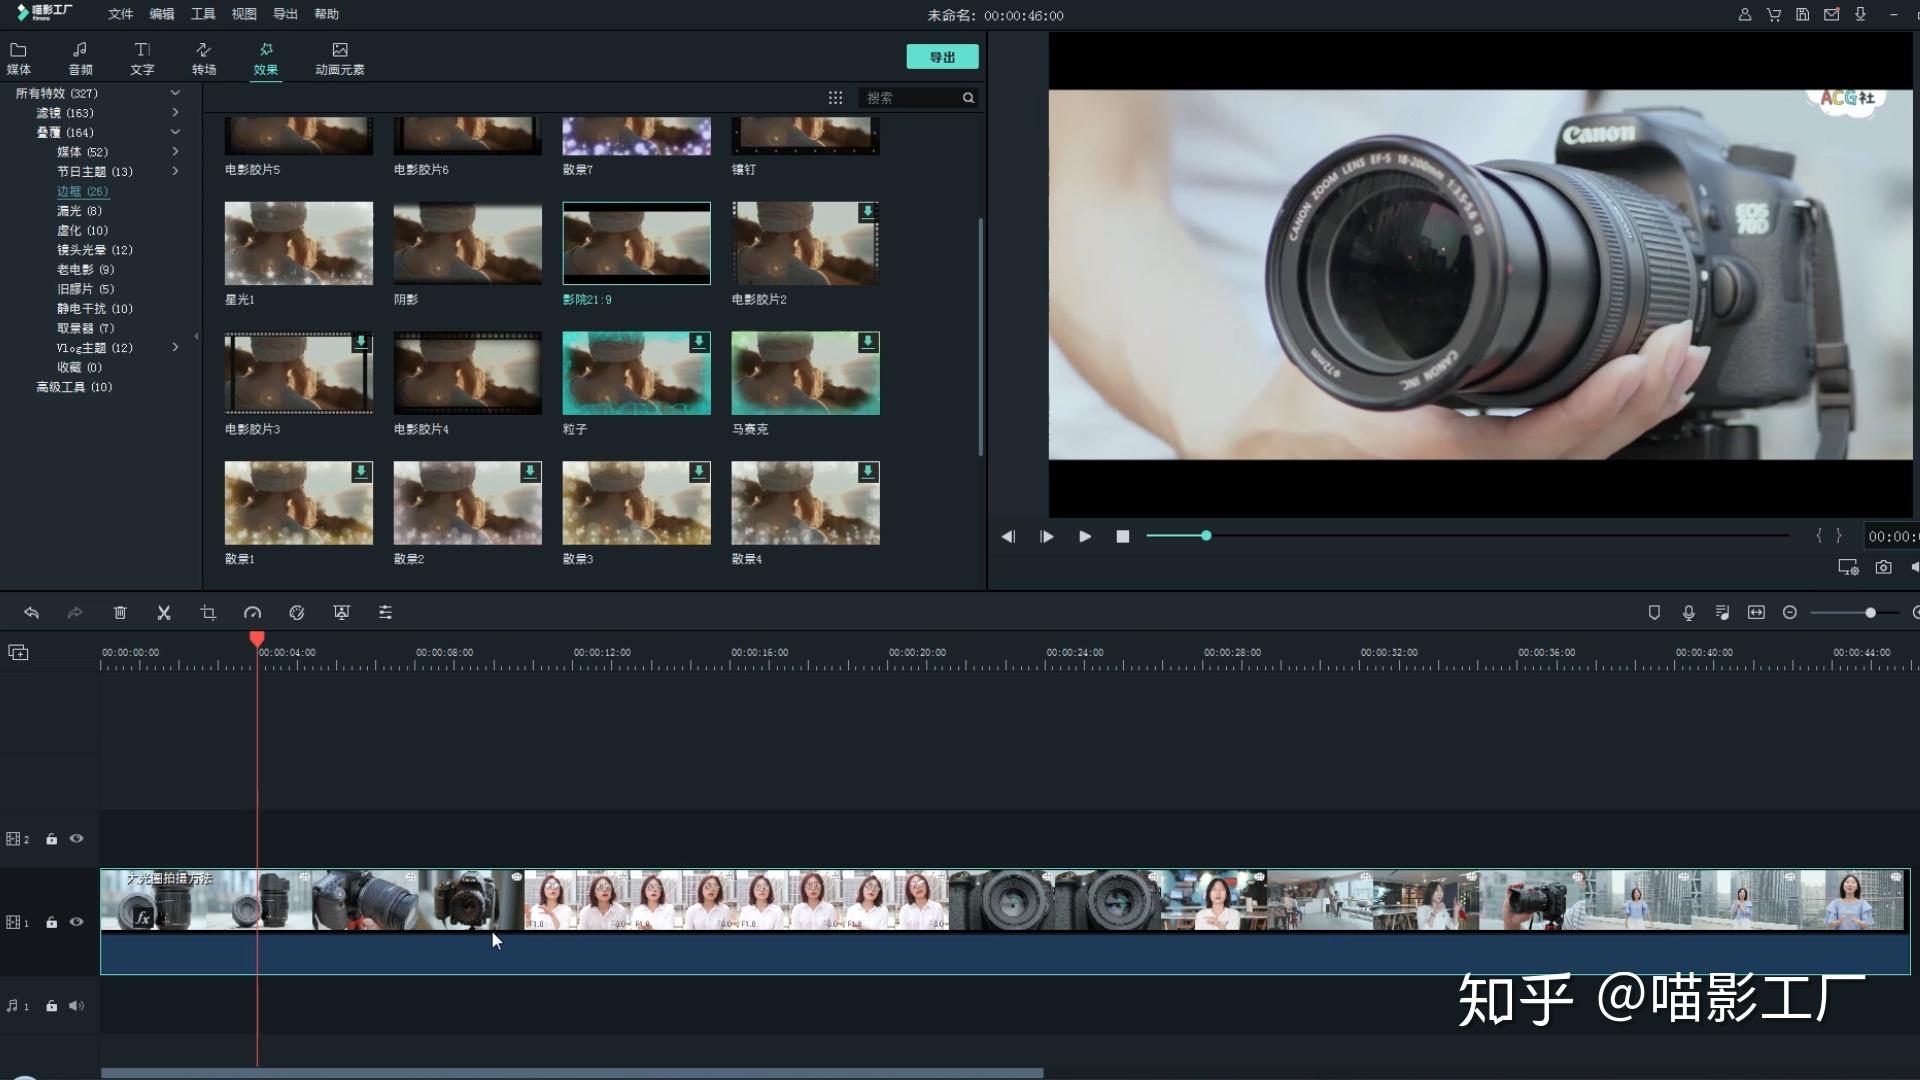Image resolution: width=1920 pixels, height=1080 pixels.
Task: Open the 文件 menu
Action: [120, 14]
